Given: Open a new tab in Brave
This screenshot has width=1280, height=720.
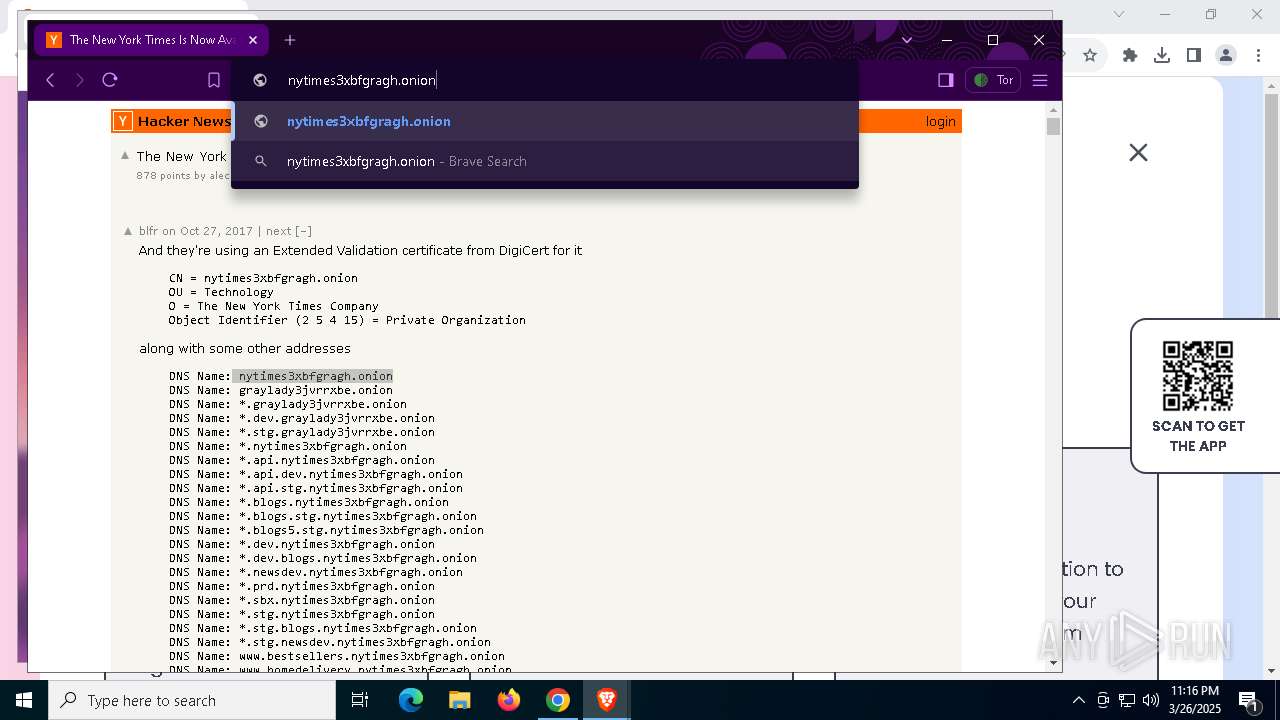Looking at the screenshot, I should (x=290, y=40).
